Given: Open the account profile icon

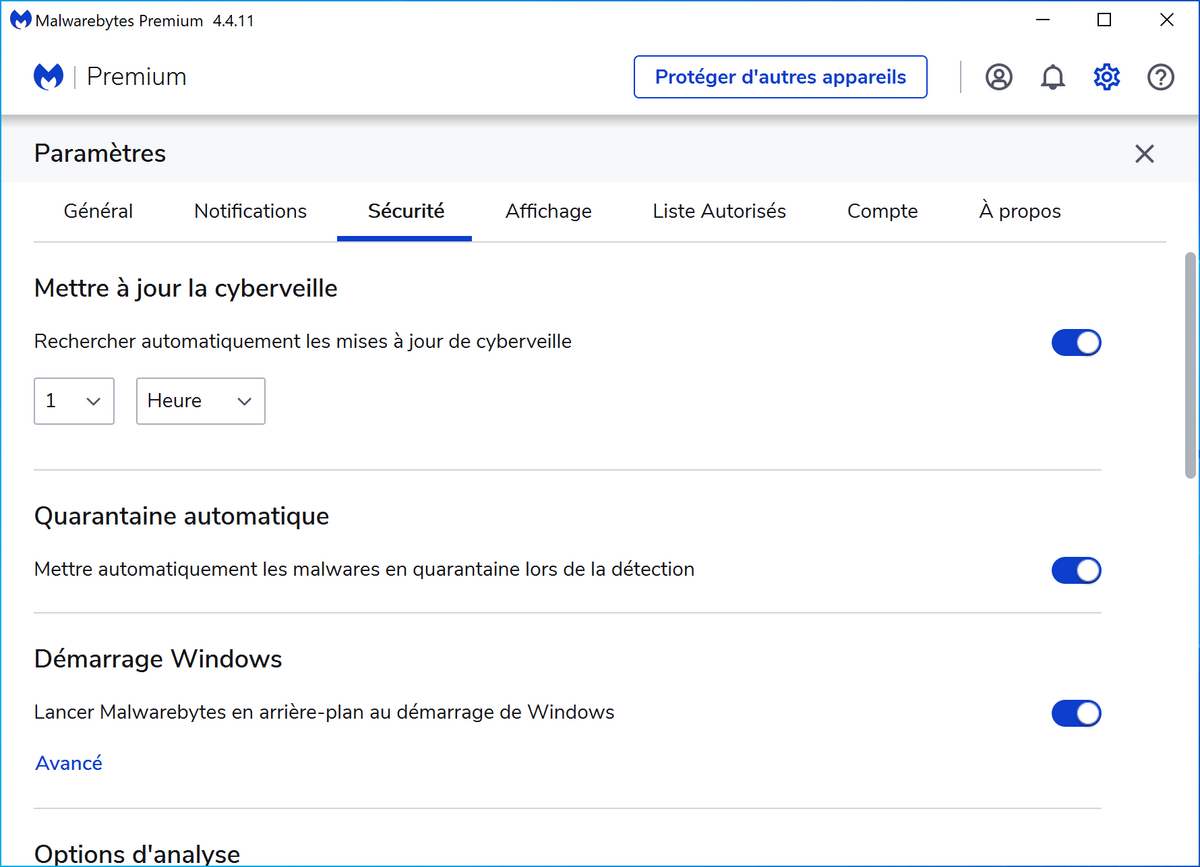Looking at the screenshot, I should [999, 77].
